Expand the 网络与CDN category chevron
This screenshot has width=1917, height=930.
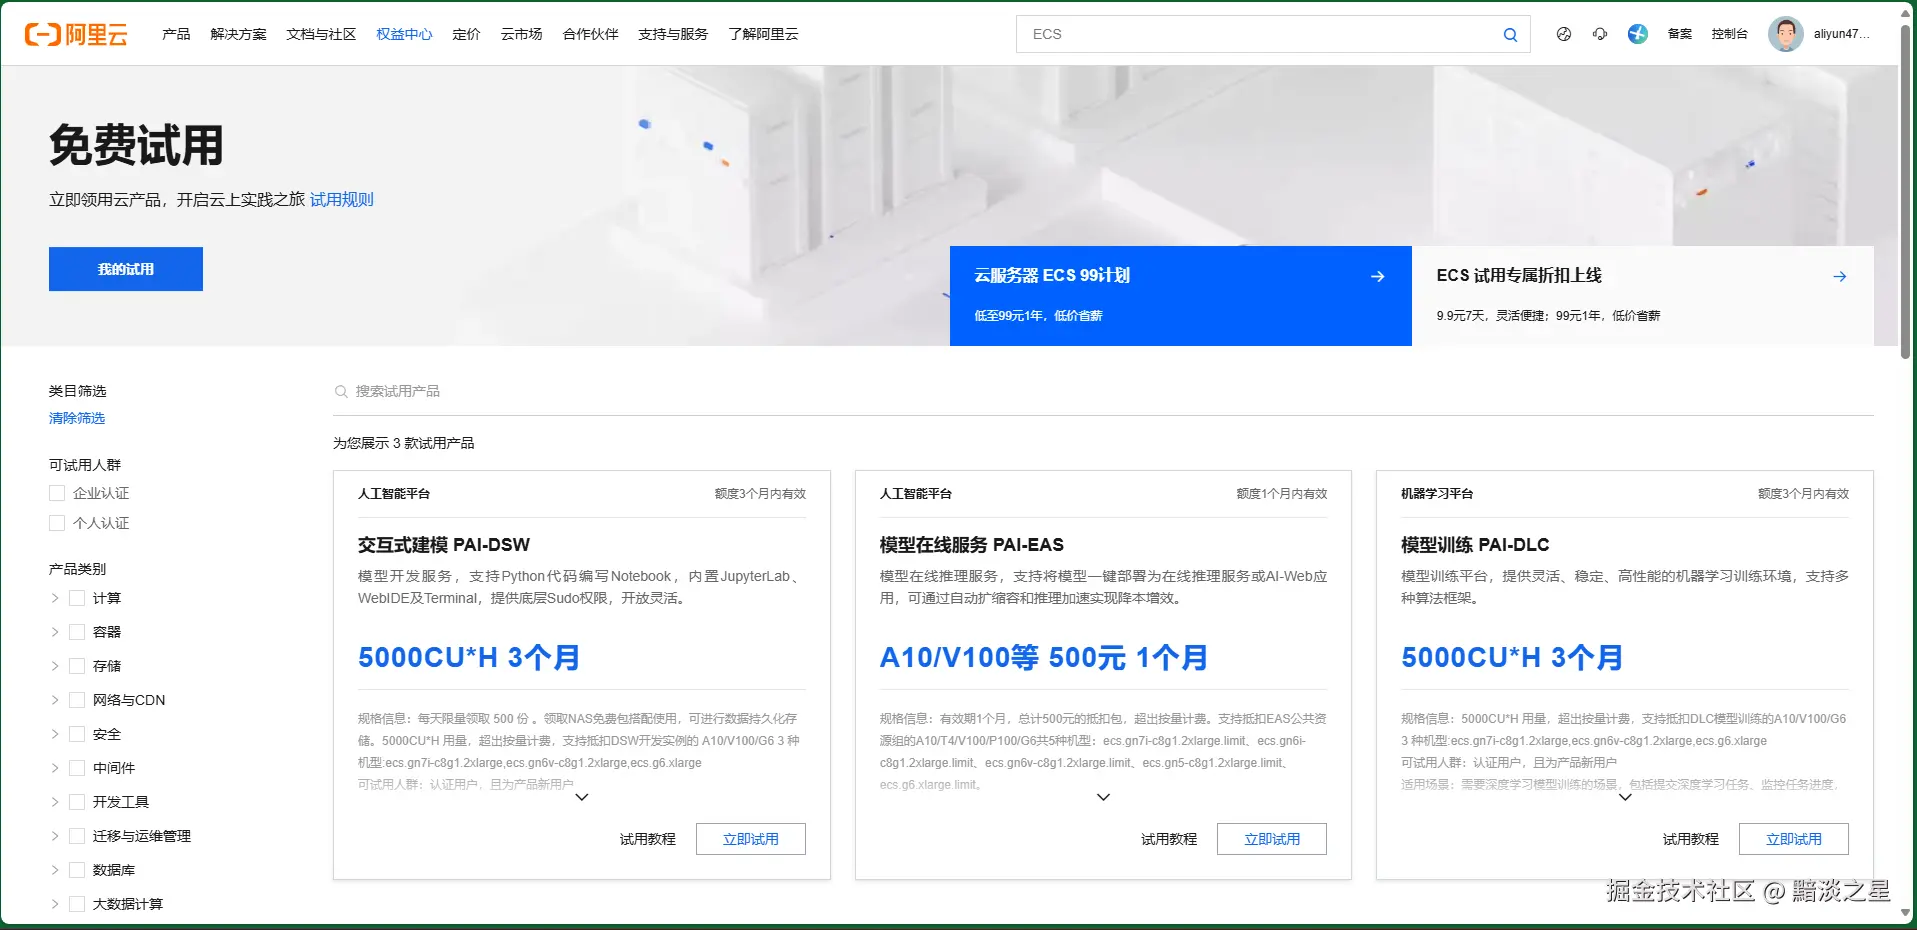pyautogui.click(x=55, y=700)
